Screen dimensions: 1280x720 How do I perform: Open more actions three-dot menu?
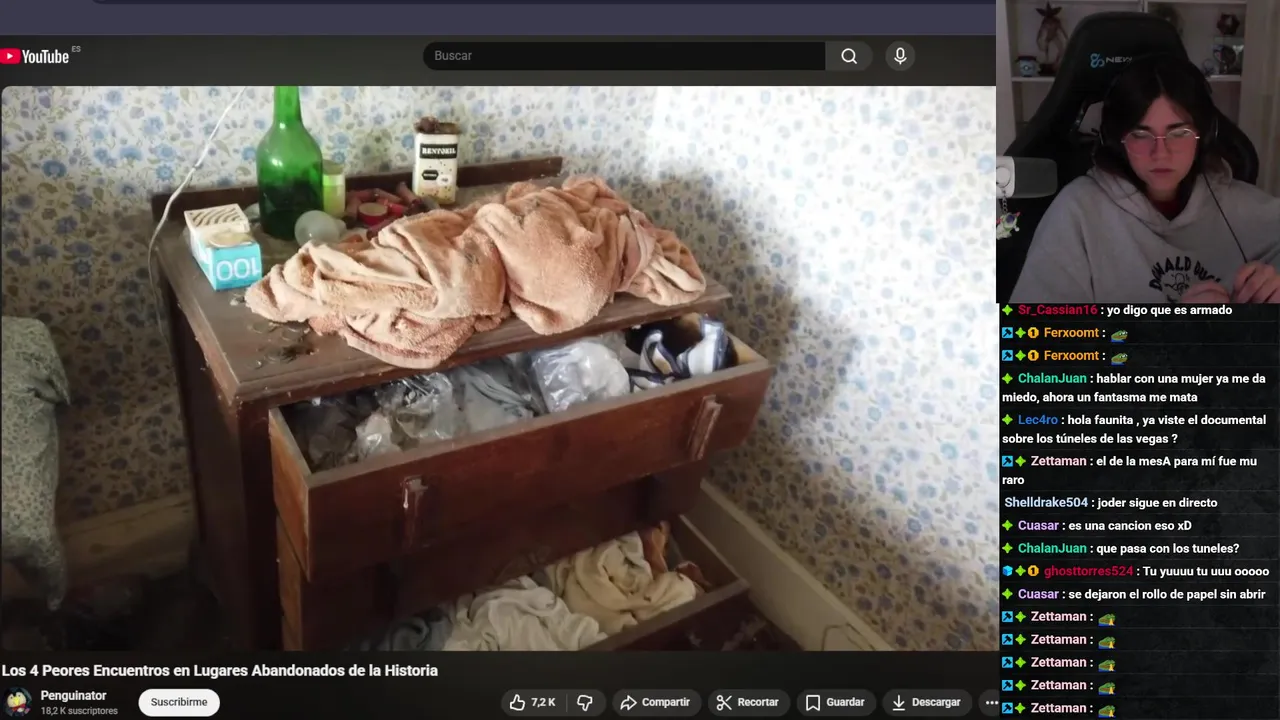point(990,702)
